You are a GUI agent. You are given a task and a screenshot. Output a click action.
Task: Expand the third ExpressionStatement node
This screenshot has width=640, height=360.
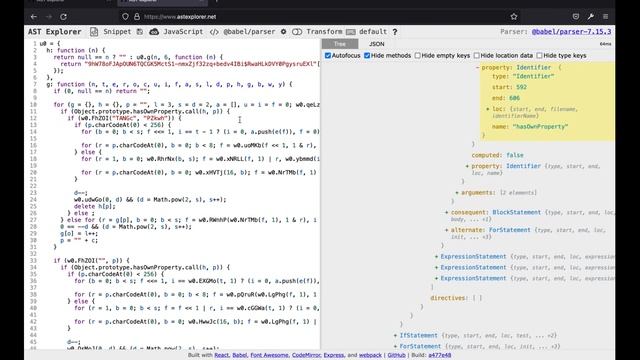[x=436, y=278]
